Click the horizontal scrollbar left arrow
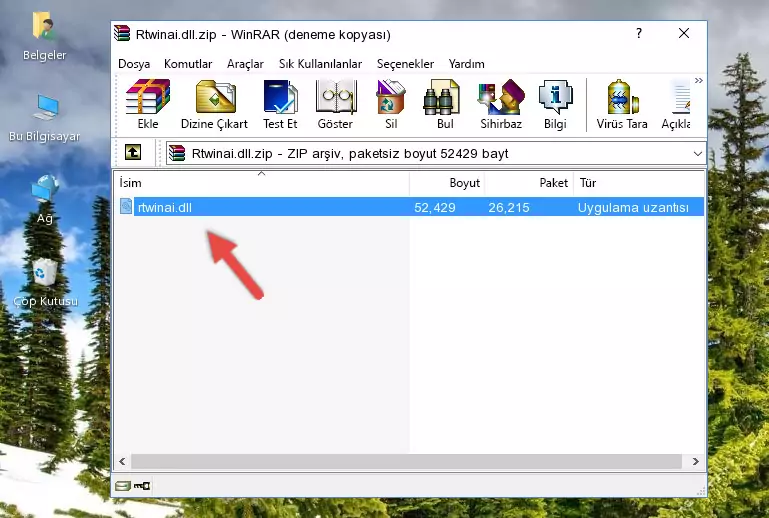The image size is (769, 518). pos(122,461)
